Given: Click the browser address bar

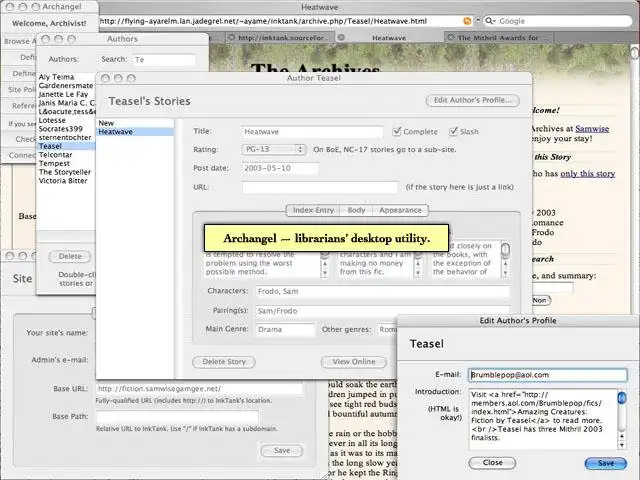Looking at the screenshot, I should click(281, 21).
